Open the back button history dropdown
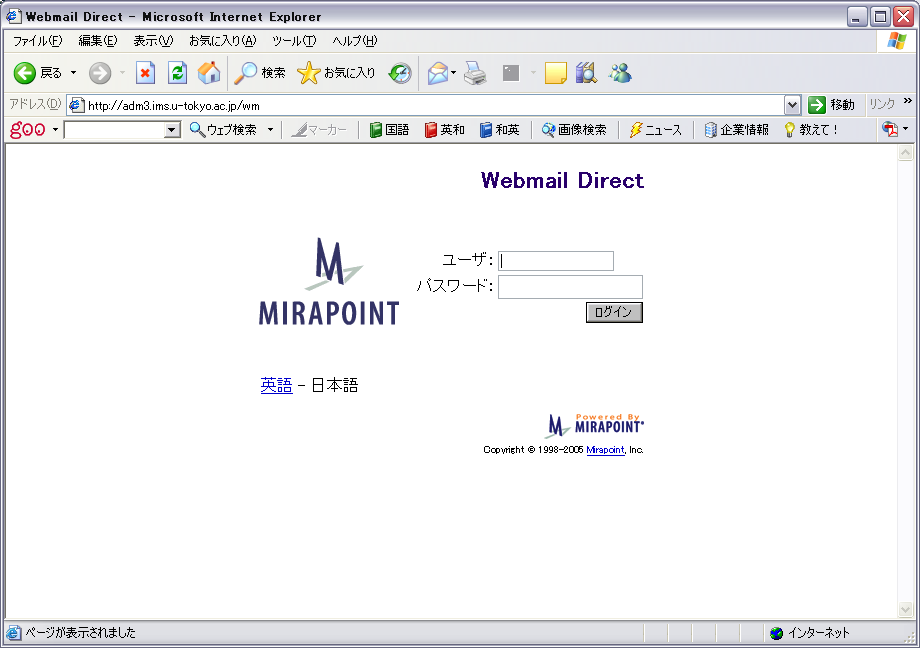The width and height of the screenshot is (920, 648). coord(73,73)
